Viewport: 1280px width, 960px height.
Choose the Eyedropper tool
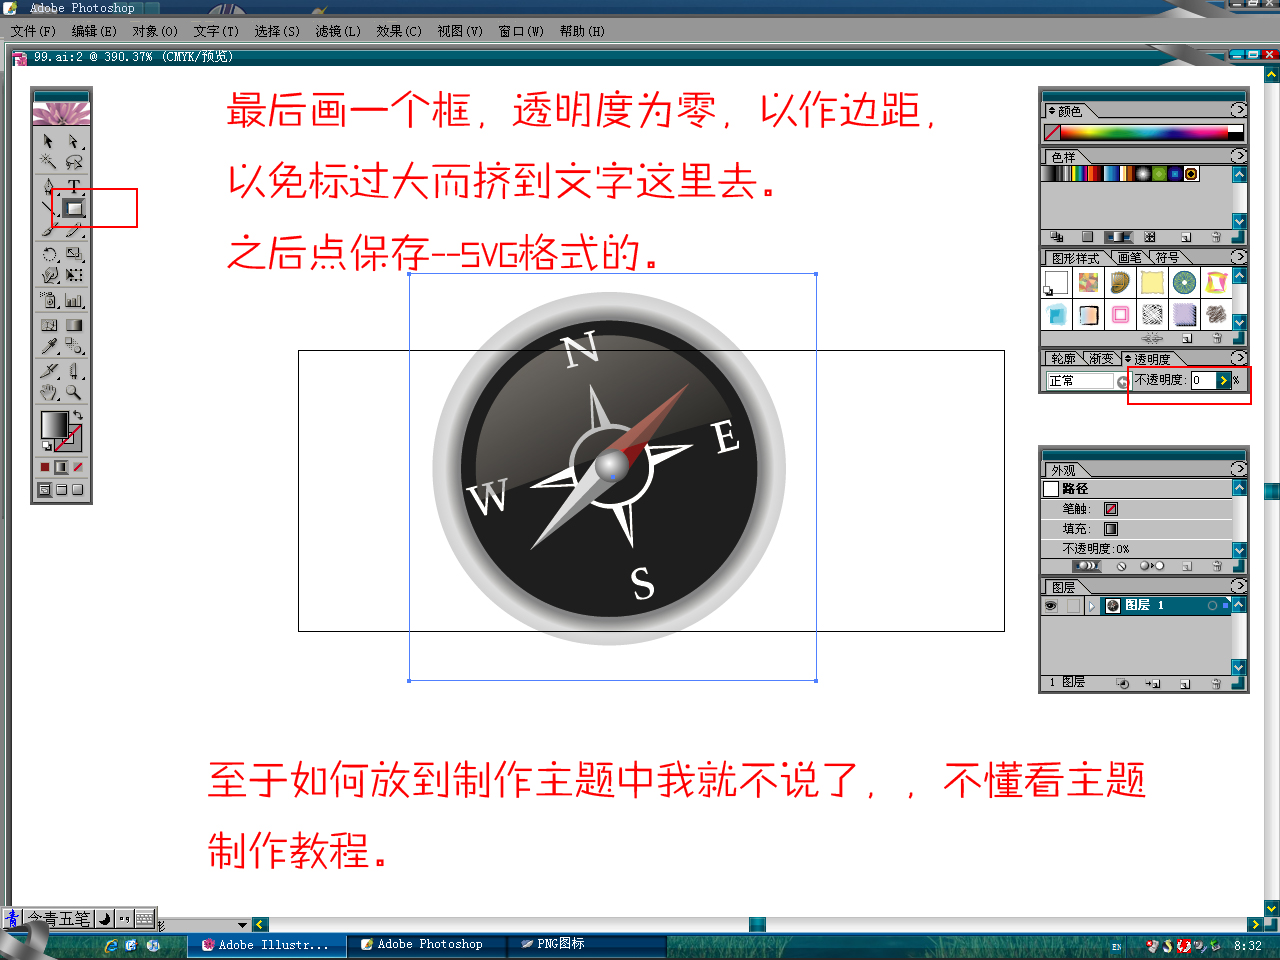[x=48, y=347]
